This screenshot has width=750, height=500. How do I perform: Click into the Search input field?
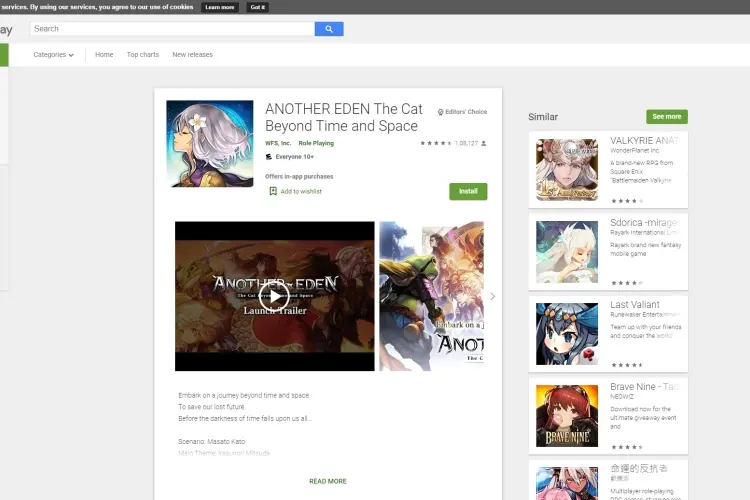click(x=172, y=29)
